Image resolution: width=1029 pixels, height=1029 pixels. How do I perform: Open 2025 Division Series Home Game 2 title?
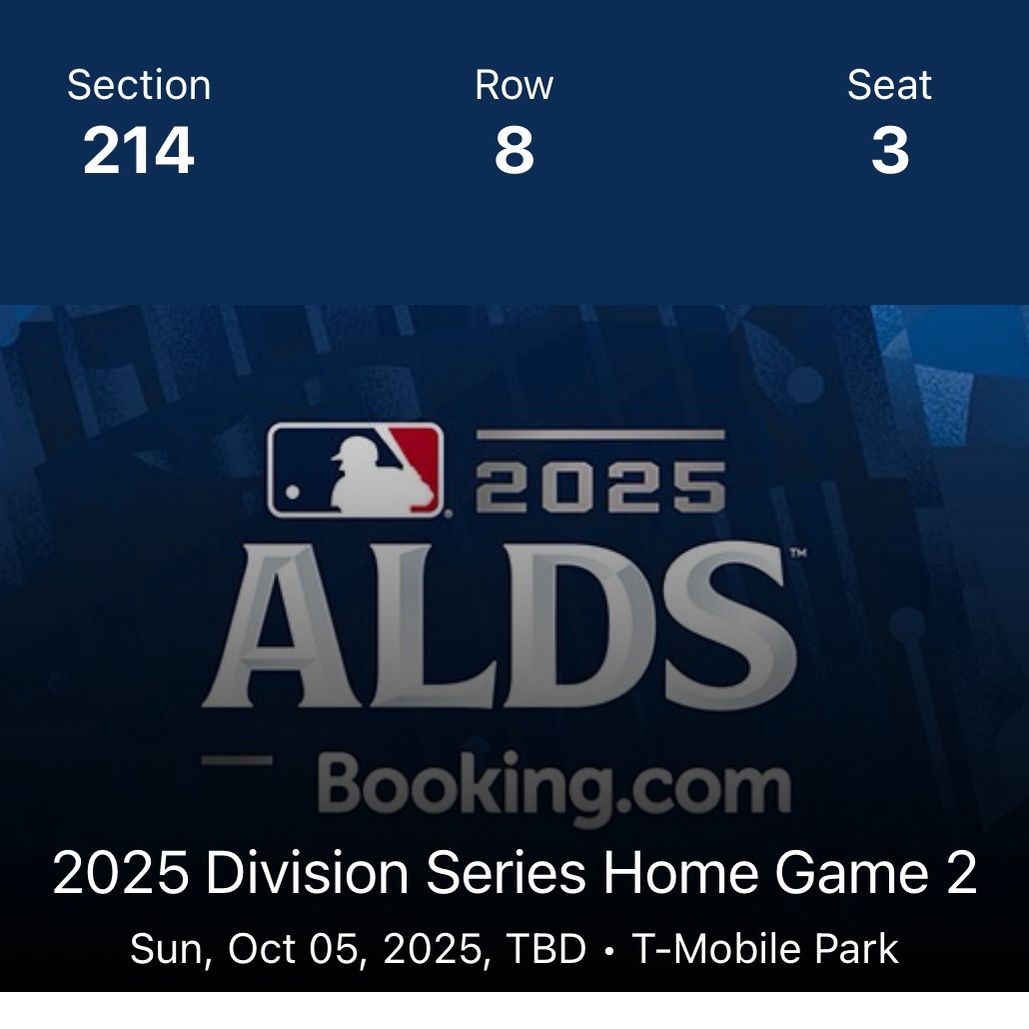tap(514, 873)
